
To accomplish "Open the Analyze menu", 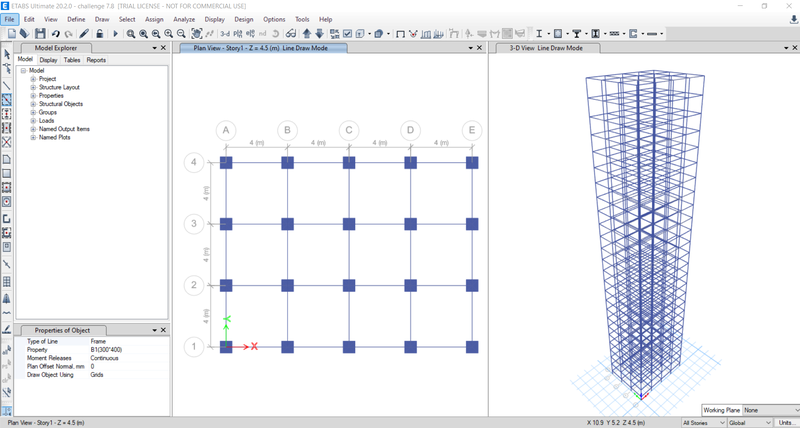I will (184, 19).
